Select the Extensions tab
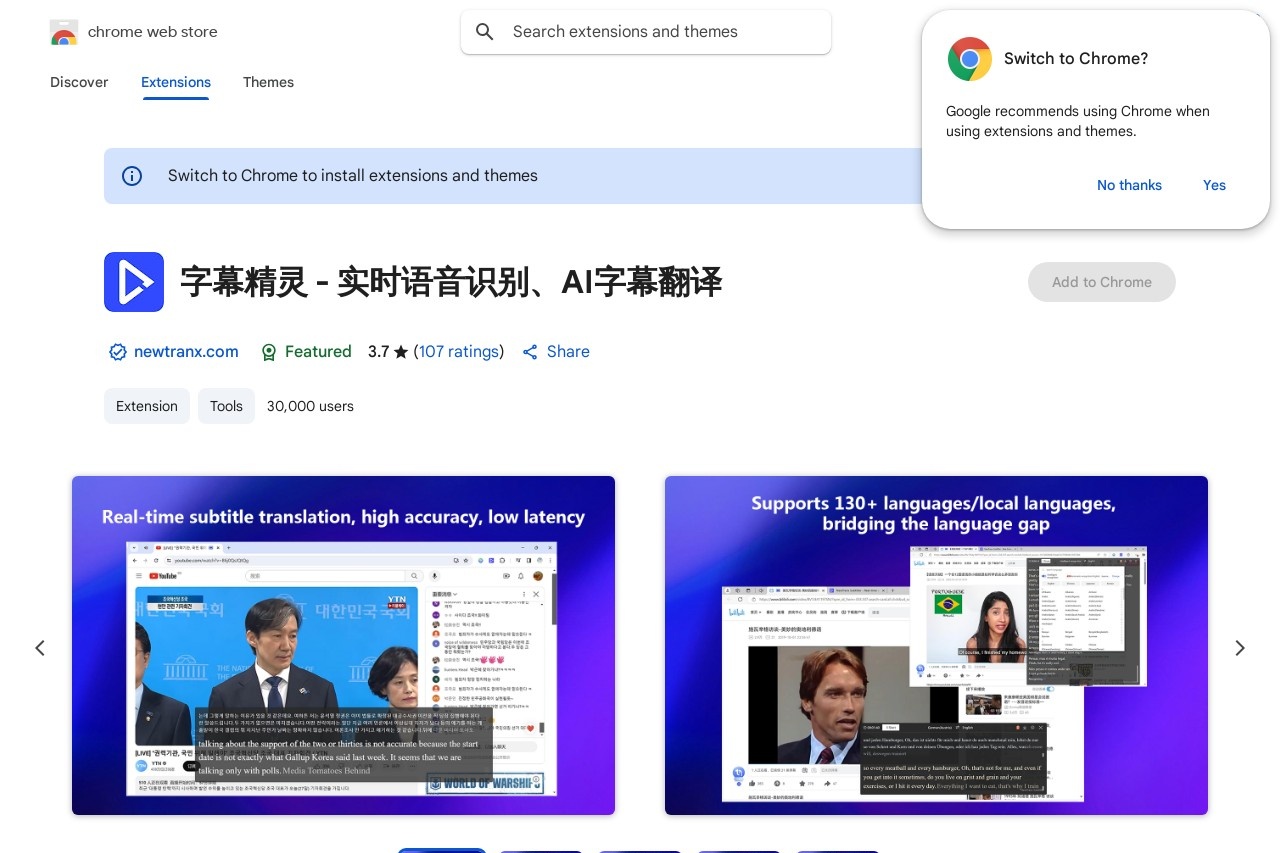The height and width of the screenshot is (853, 1280). (x=176, y=82)
